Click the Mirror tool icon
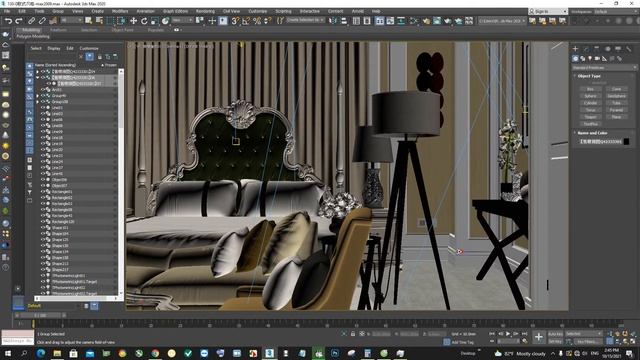 point(333,20)
